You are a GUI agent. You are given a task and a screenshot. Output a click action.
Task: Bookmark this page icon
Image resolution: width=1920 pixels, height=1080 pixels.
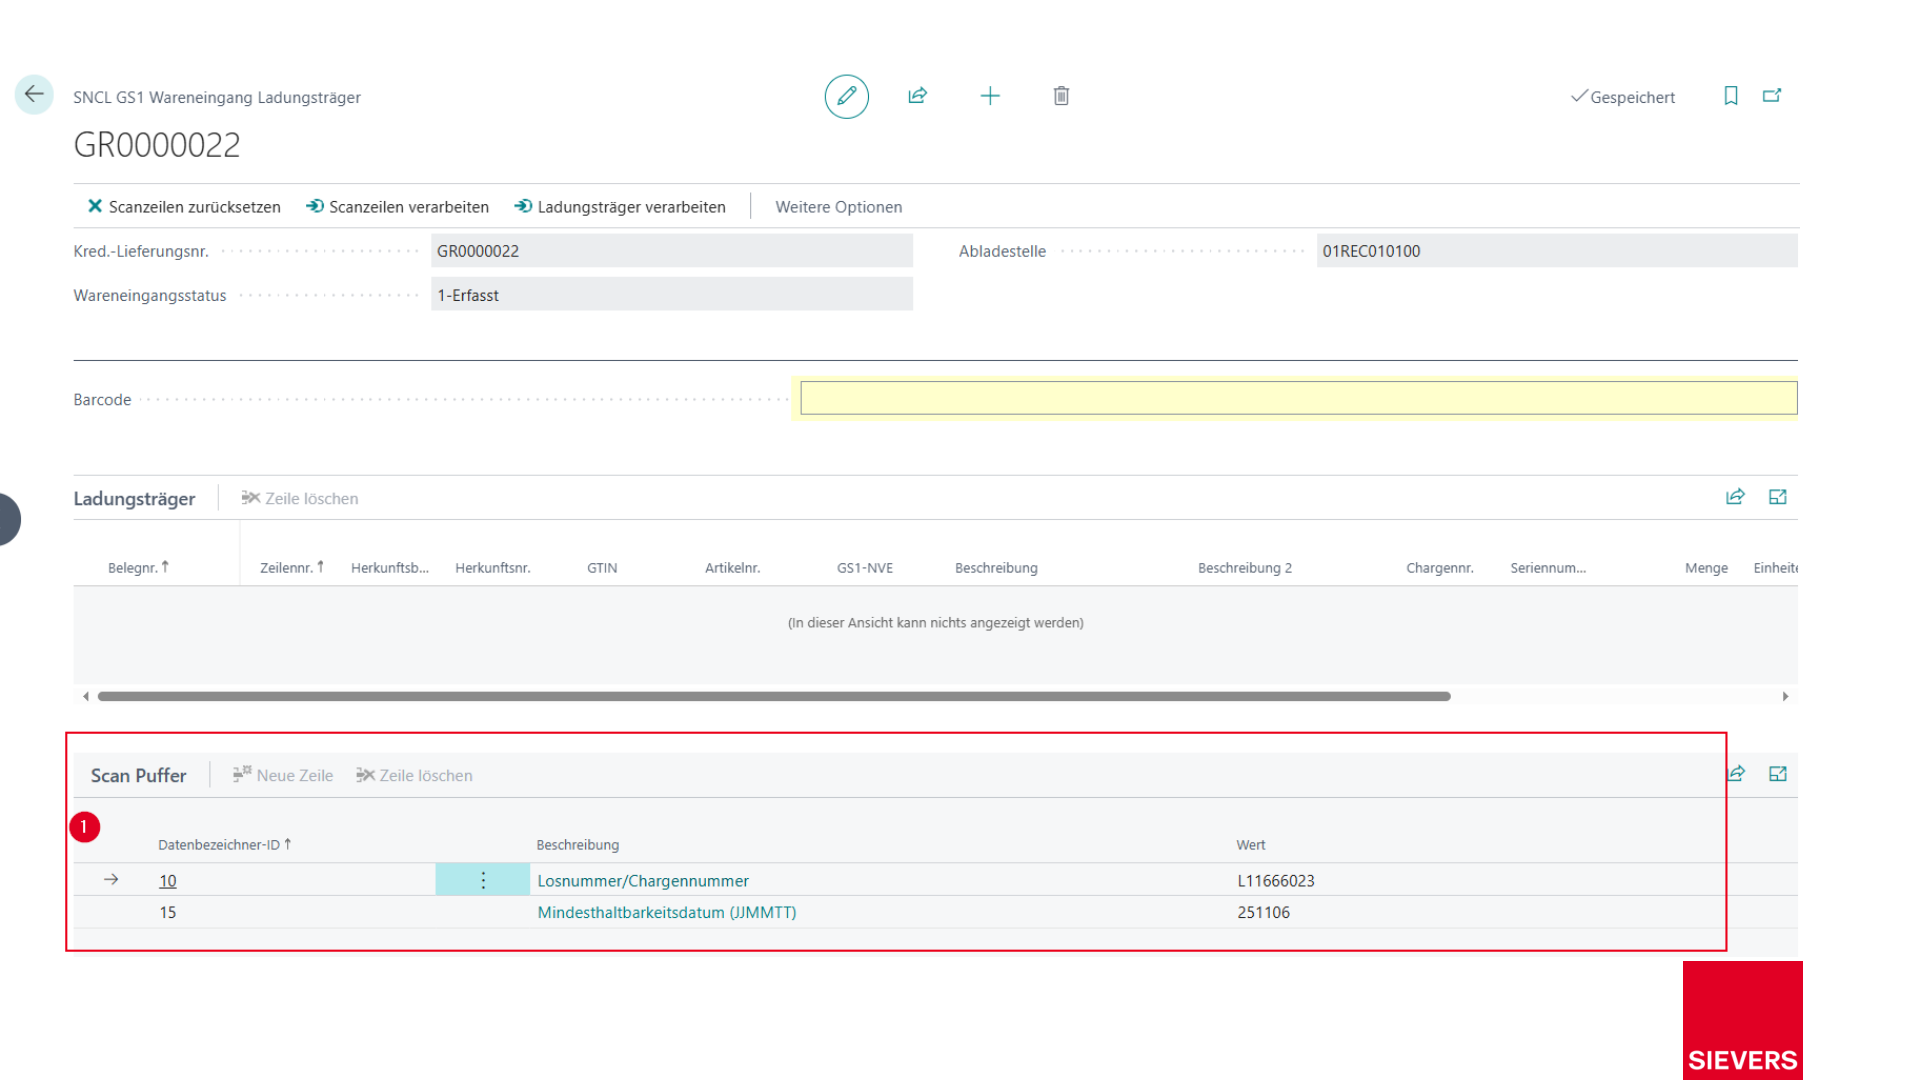point(1731,96)
